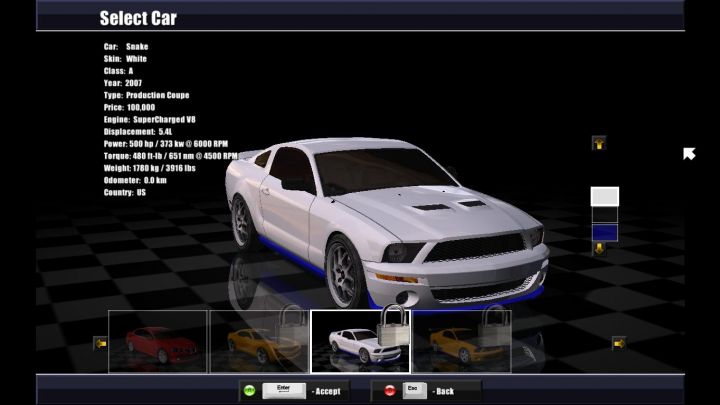Select the red car thumbnail
The height and width of the screenshot is (405, 720).
(157, 342)
